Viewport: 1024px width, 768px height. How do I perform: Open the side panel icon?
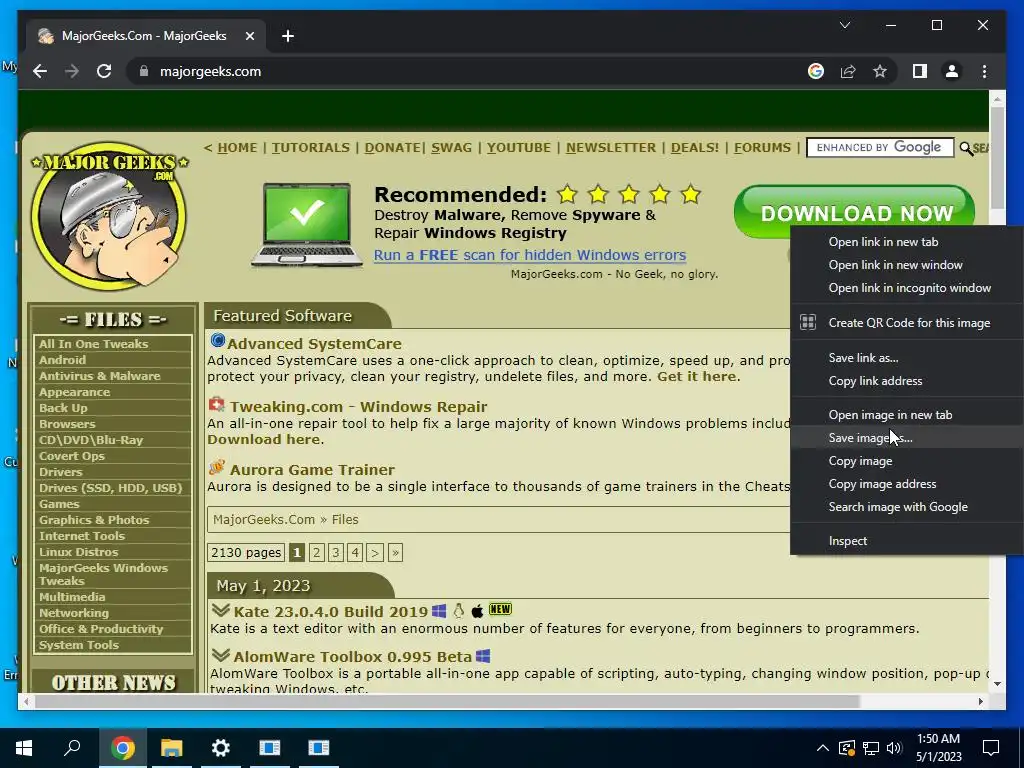(x=920, y=71)
